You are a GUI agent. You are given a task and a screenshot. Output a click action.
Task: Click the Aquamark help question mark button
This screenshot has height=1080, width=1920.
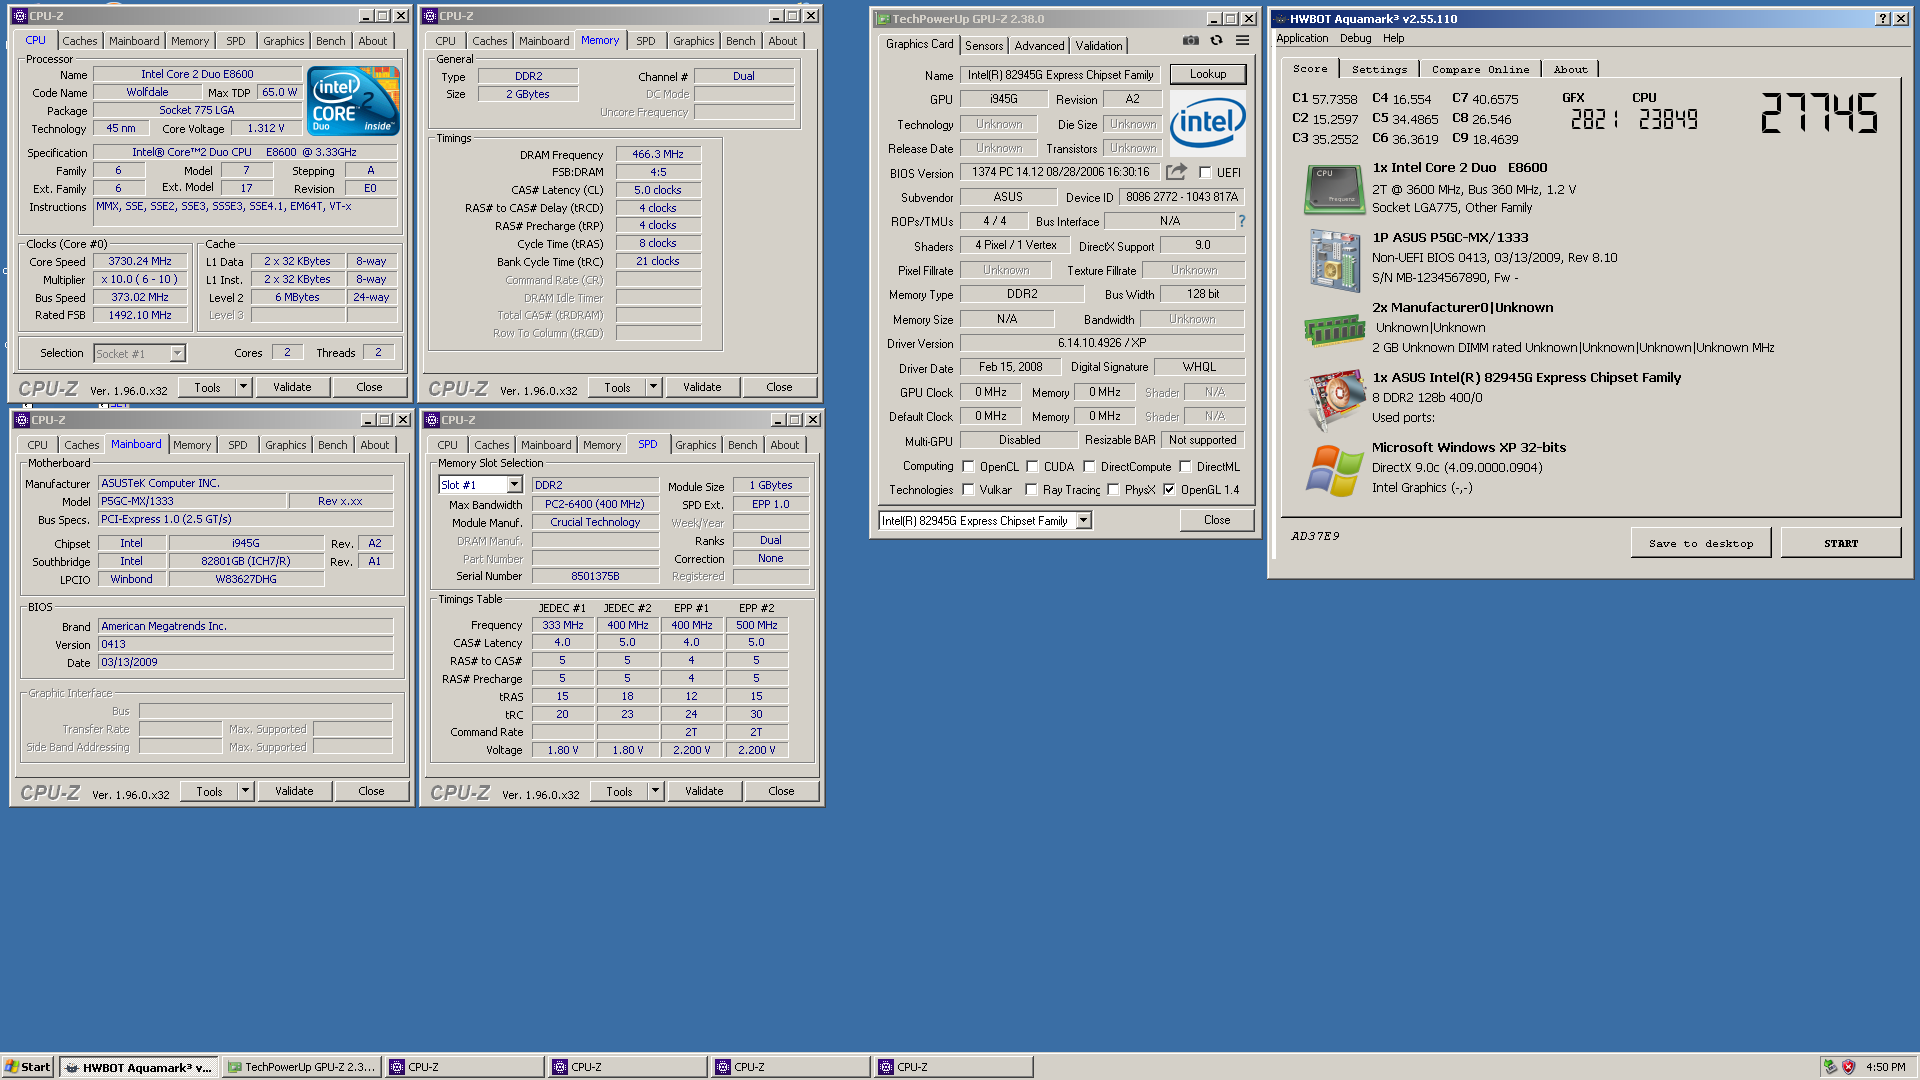coord(1882,19)
